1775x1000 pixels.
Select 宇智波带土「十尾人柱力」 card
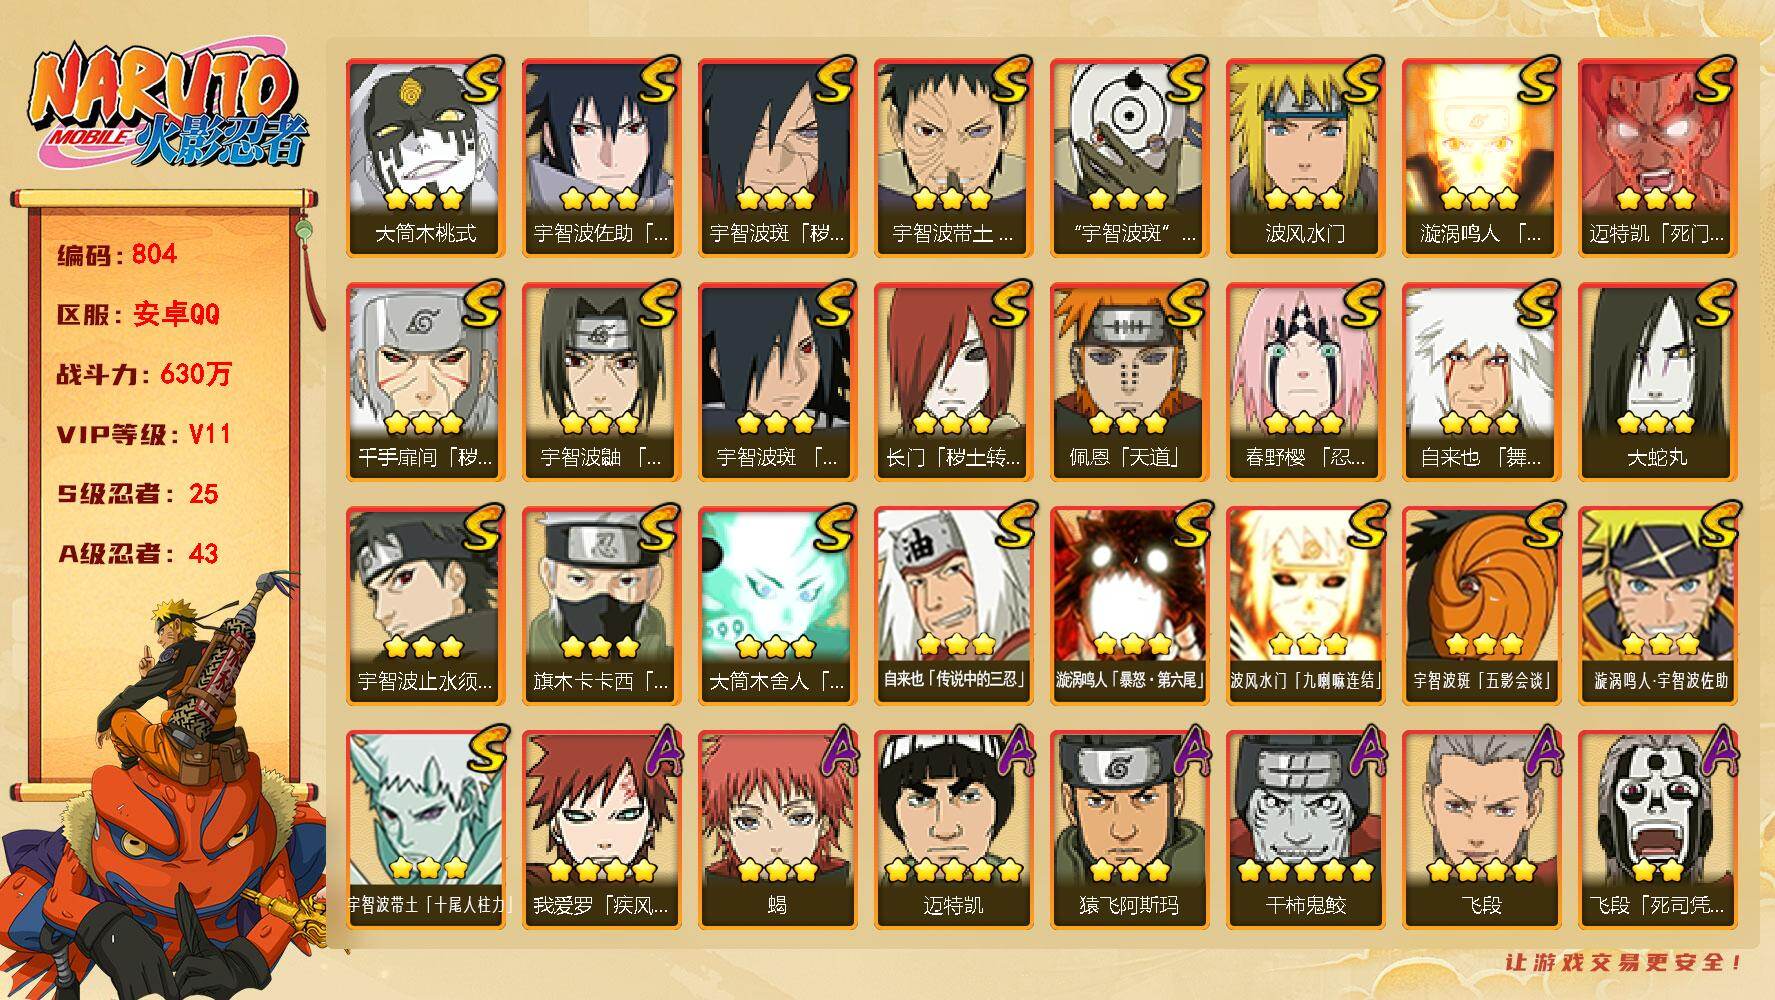click(425, 830)
